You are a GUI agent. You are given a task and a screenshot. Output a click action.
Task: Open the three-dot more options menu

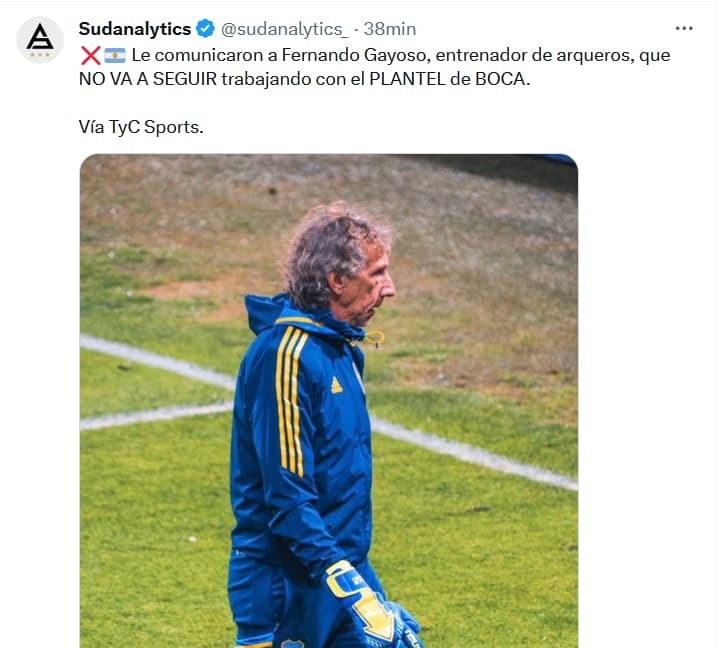684,29
